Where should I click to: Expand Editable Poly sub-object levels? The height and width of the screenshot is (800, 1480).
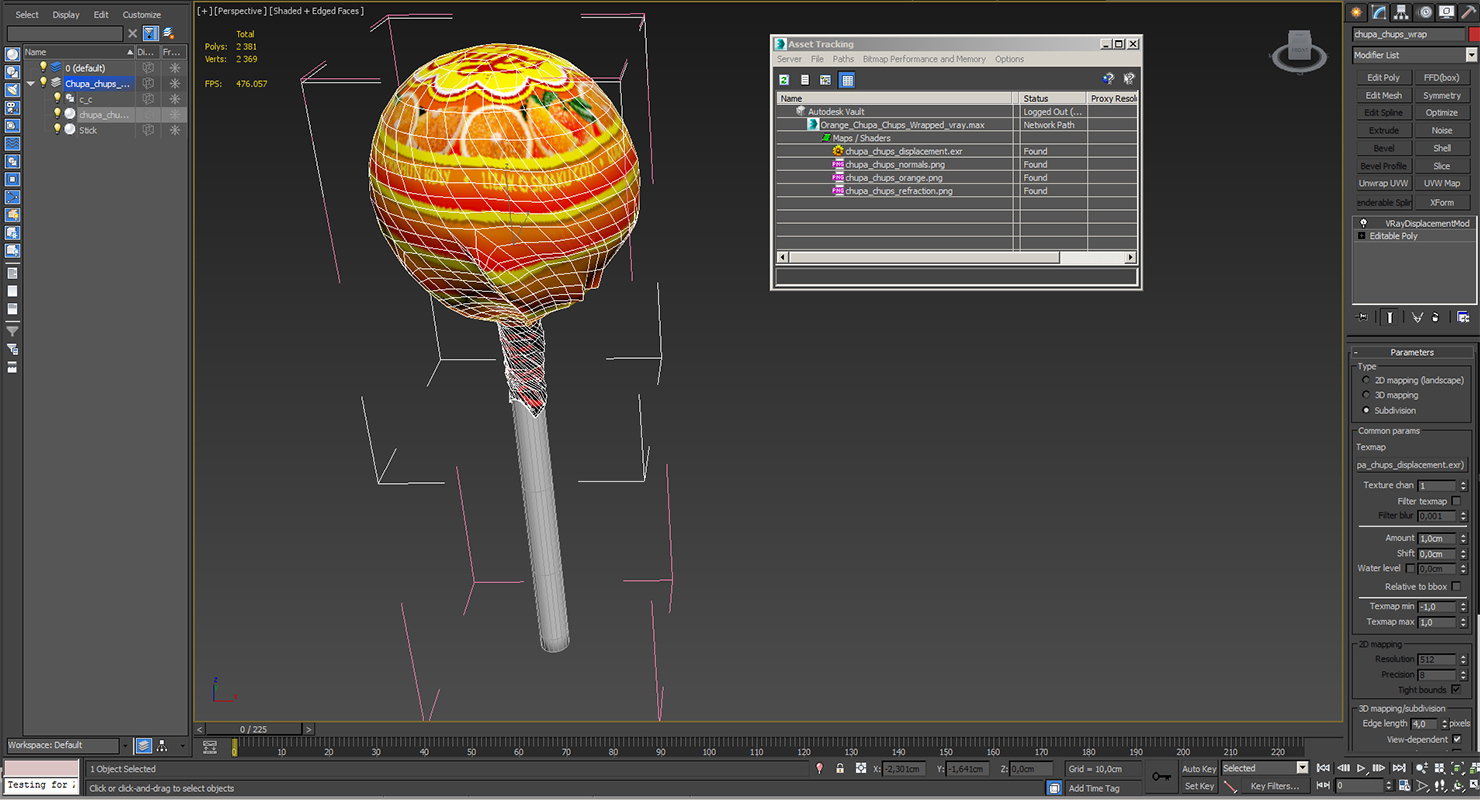[1361, 236]
